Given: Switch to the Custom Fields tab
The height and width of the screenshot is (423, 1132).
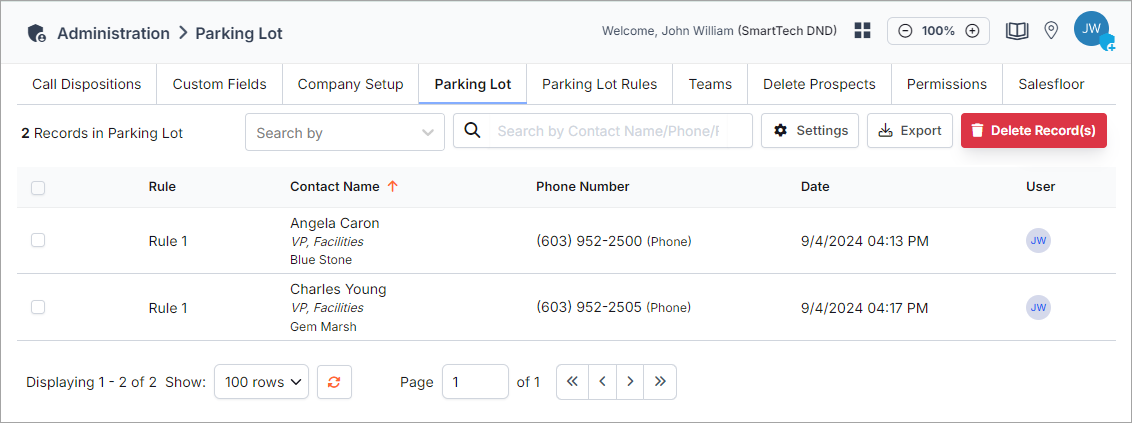Looking at the screenshot, I should [x=219, y=84].
